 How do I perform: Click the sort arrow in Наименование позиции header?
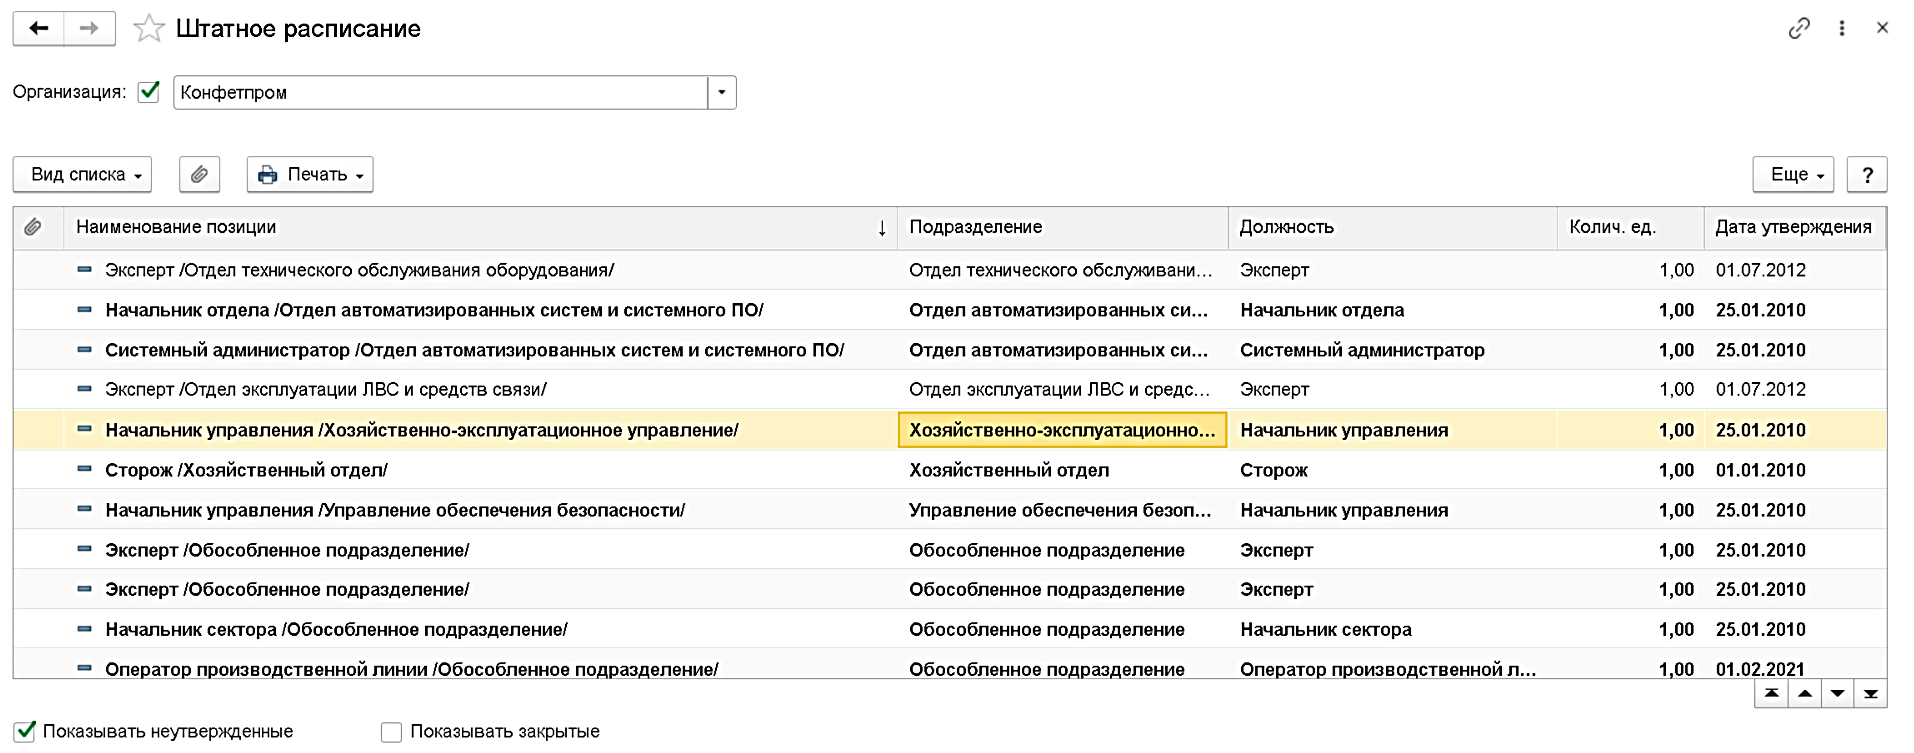pos(882,228)
